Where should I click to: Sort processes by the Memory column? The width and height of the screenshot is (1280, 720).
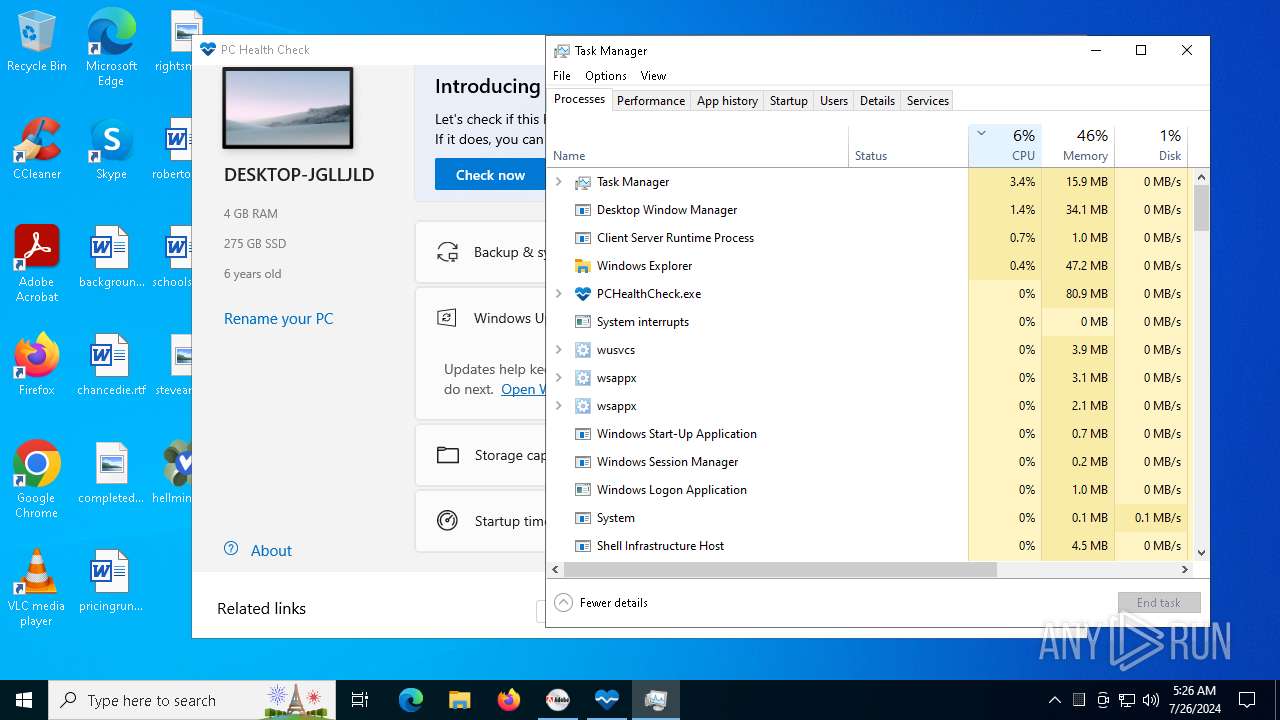(1077, 145)
